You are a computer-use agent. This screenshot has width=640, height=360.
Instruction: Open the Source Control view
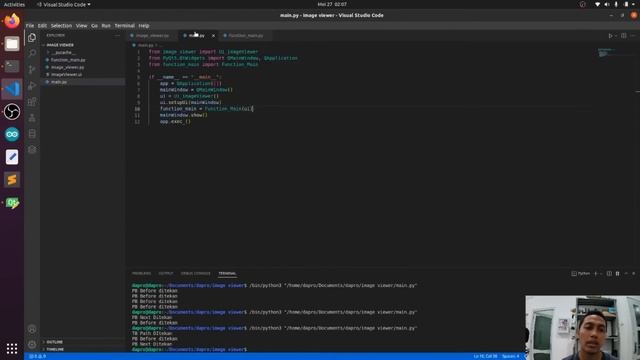point(32,69)
